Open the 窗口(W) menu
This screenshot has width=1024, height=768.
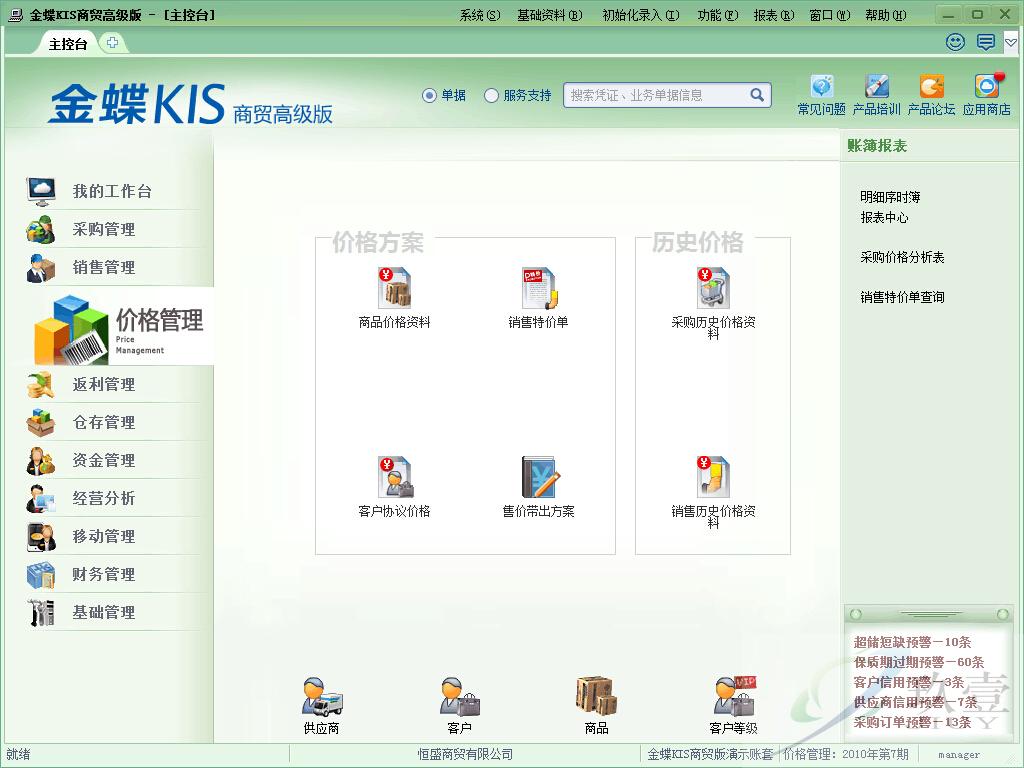830,15
